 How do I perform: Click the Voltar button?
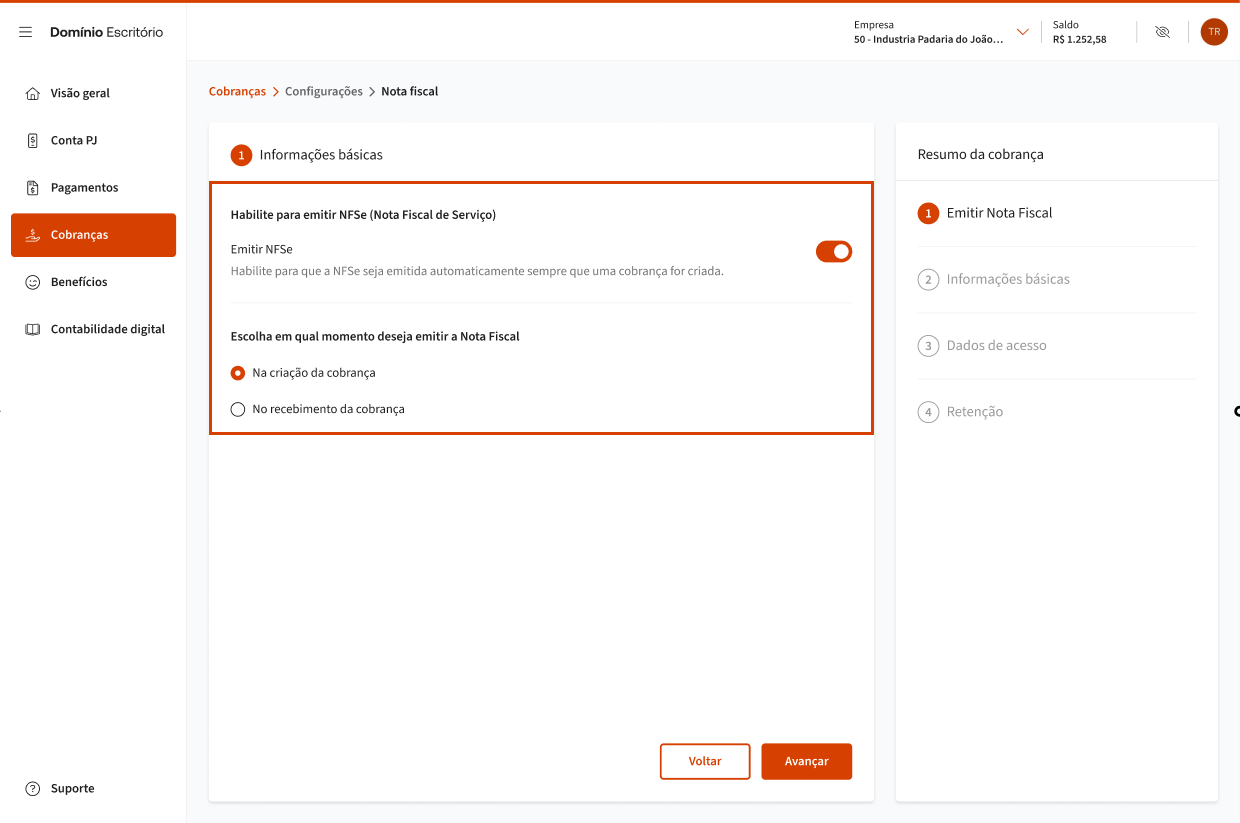[704, 761]
